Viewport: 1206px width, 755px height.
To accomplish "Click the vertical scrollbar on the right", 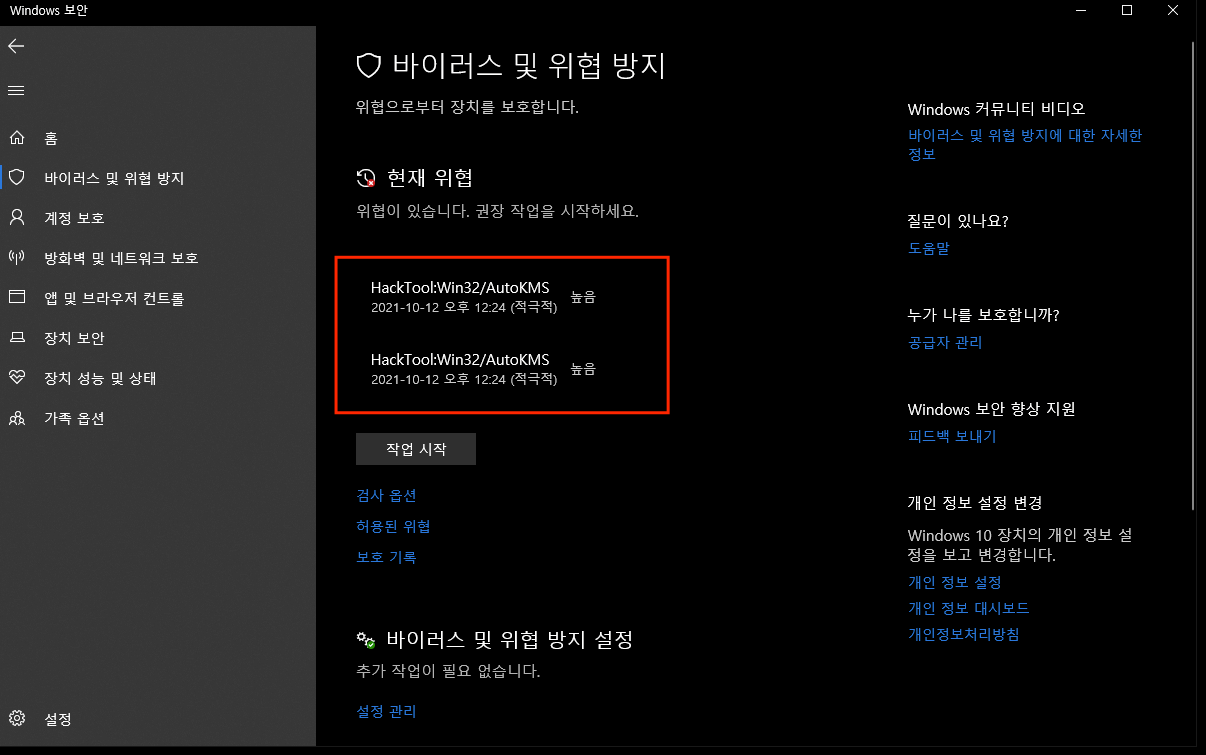I will 1194,275.
